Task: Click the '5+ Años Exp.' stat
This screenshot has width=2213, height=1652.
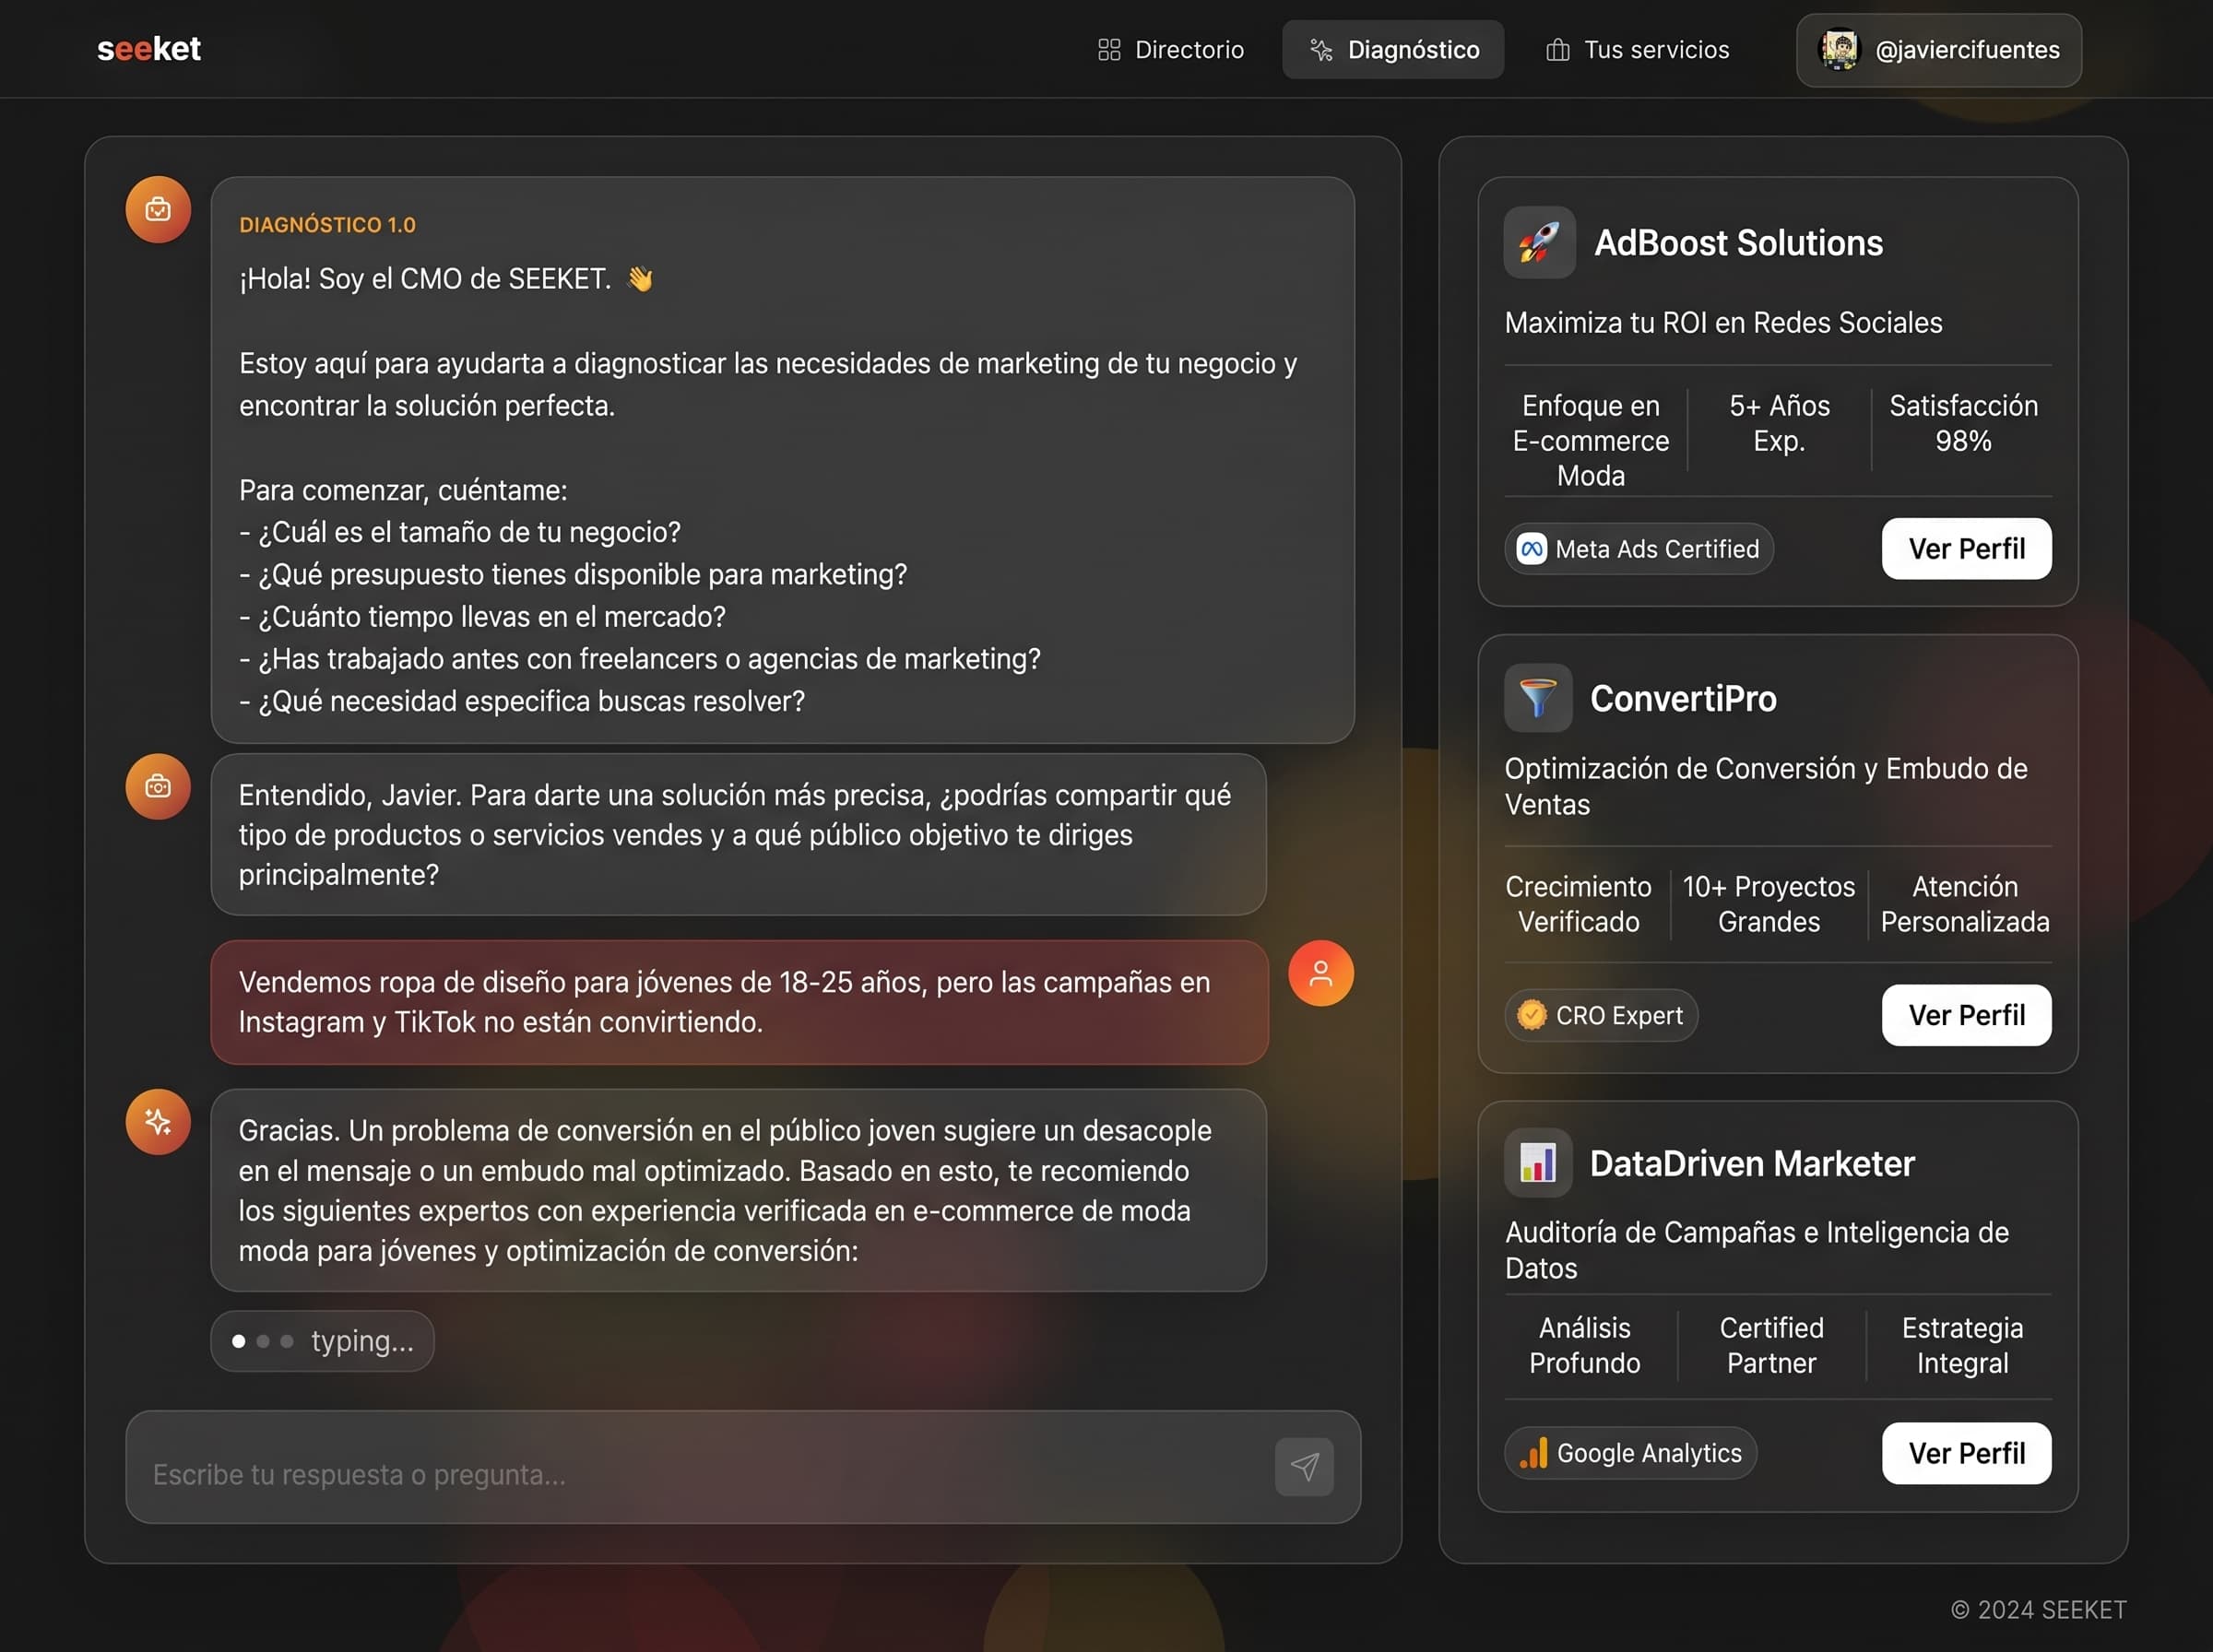Action: click(x=1779, y=423)
